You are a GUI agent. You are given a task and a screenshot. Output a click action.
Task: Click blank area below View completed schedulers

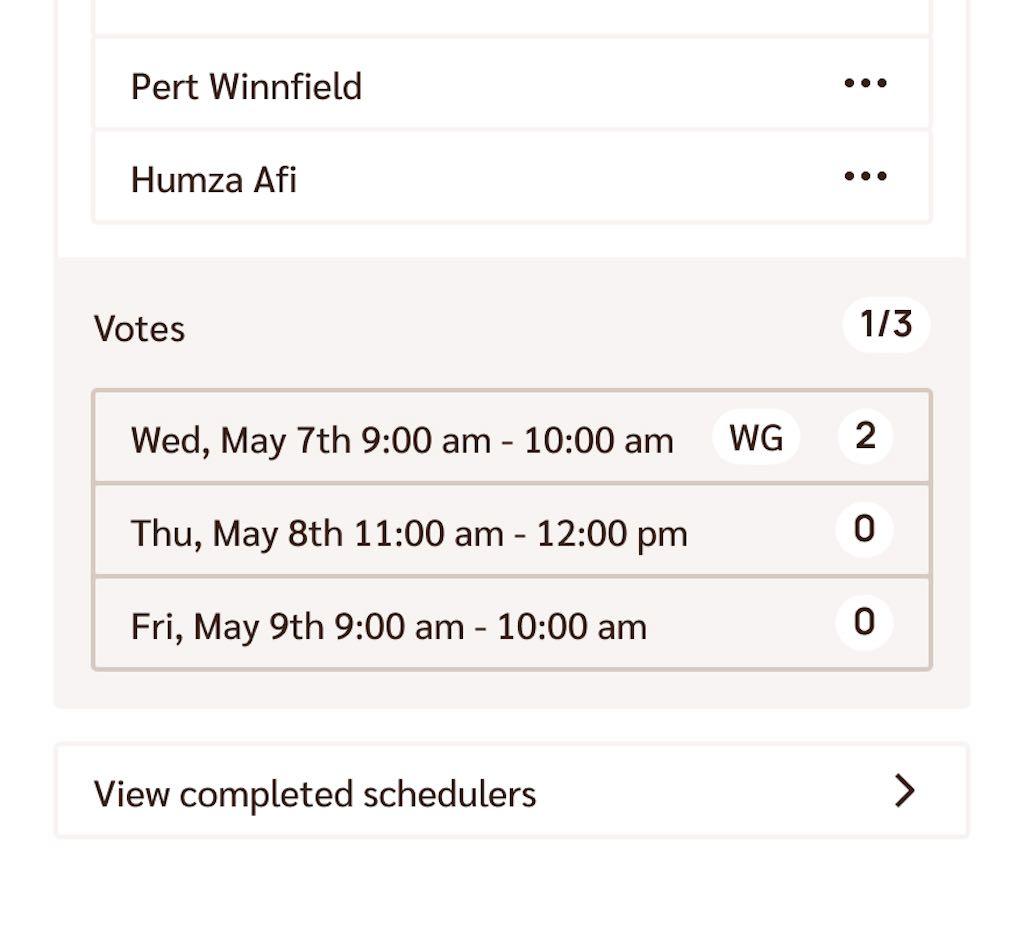tap(512, 883)
